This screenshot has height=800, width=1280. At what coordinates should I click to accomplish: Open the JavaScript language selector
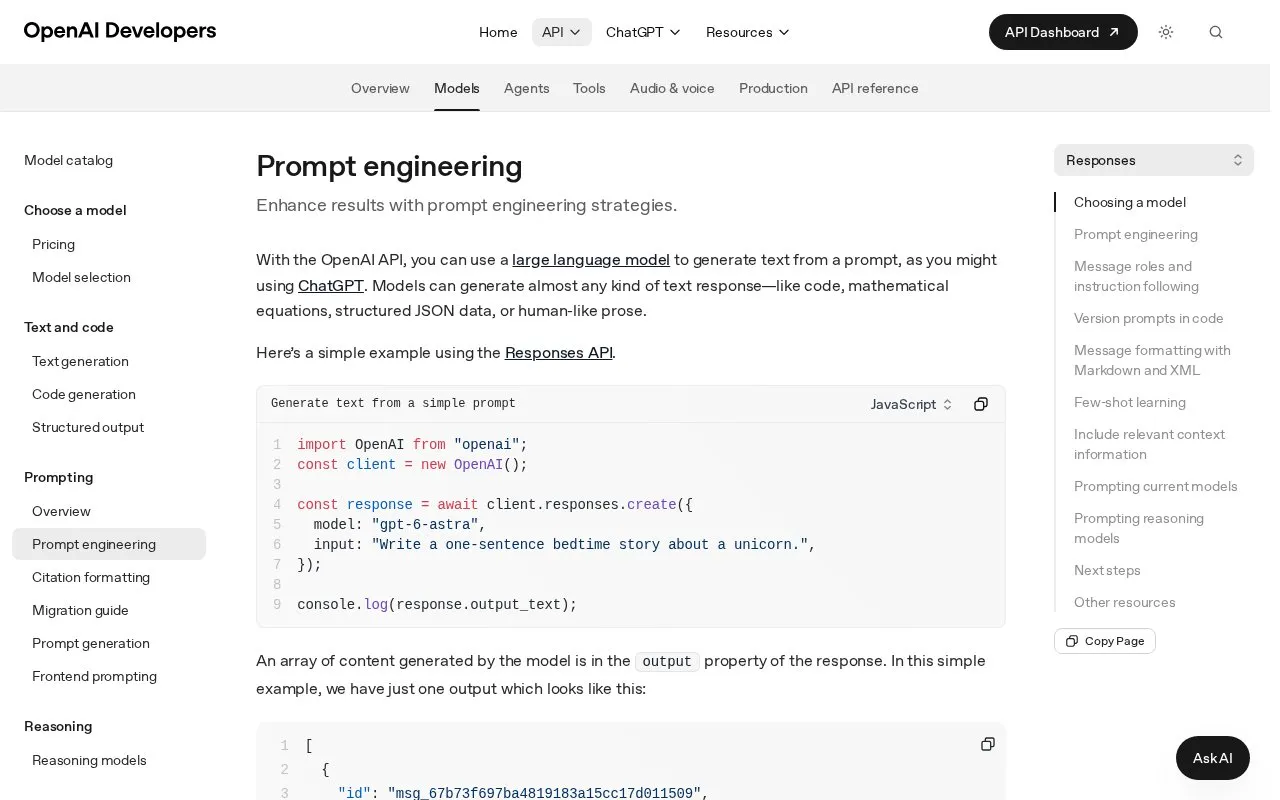(912, 404)
